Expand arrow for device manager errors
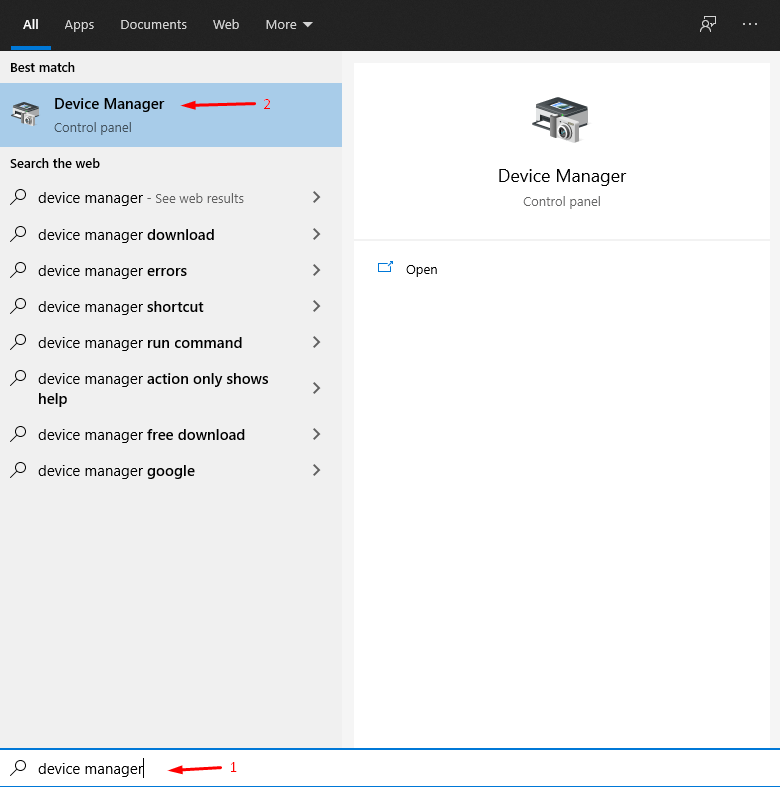The width and height of the screenshot is (780, 787). 316,270
